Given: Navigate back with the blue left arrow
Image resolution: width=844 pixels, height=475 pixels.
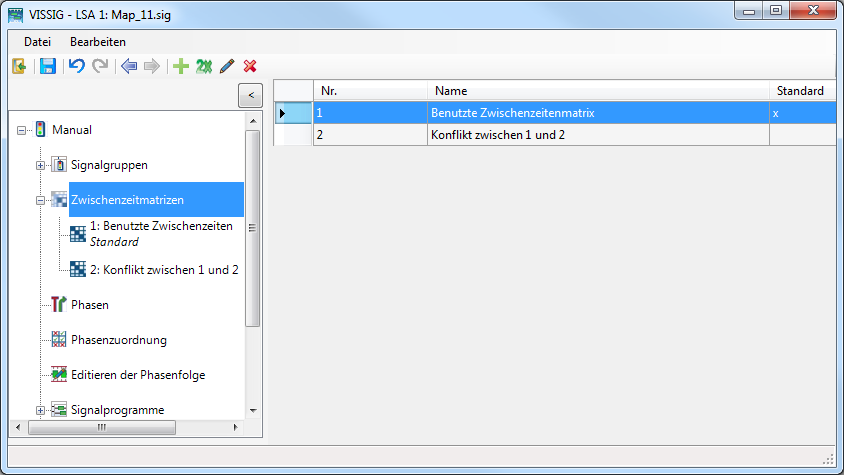Looking at the screenshot, I should pyautogui.click(x=128, y=66).
